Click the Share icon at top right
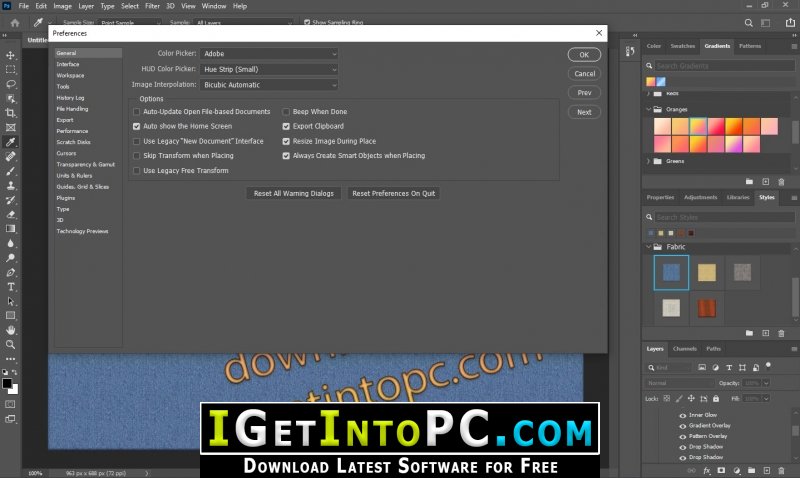This screenshot has height=478, width=800. click(x=790, y=22)
